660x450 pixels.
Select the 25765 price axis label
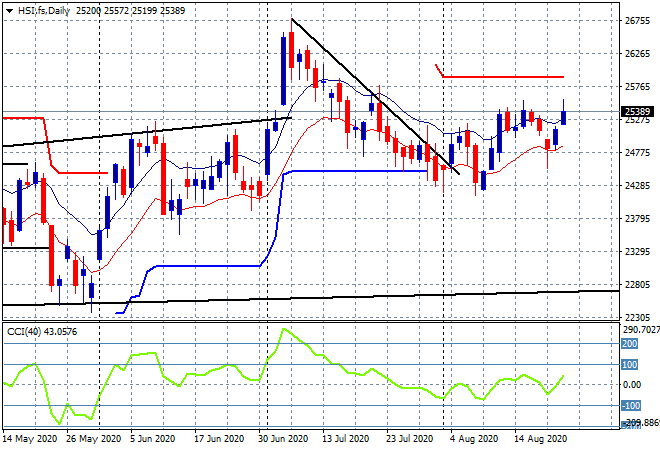637,87
